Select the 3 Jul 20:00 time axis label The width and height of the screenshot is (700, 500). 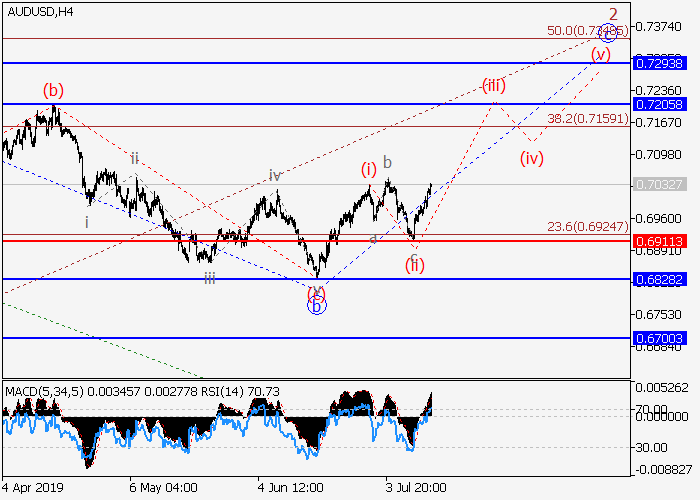tap(416, 487)
